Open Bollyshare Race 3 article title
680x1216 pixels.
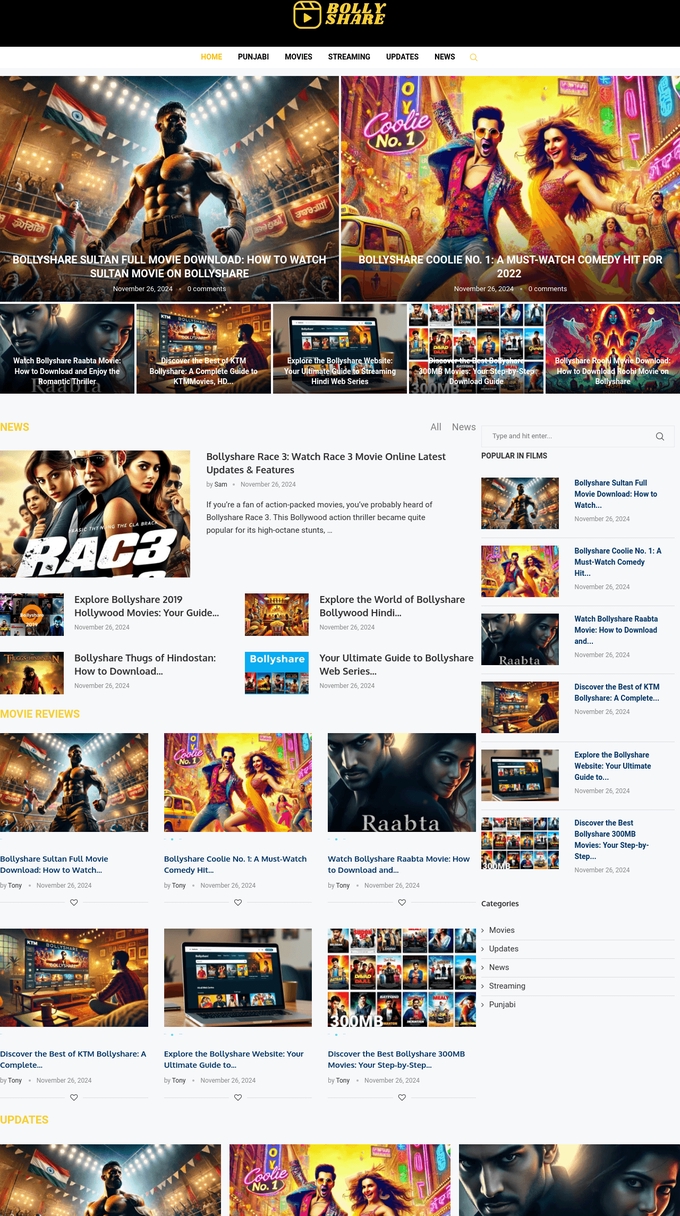(326, 463)
